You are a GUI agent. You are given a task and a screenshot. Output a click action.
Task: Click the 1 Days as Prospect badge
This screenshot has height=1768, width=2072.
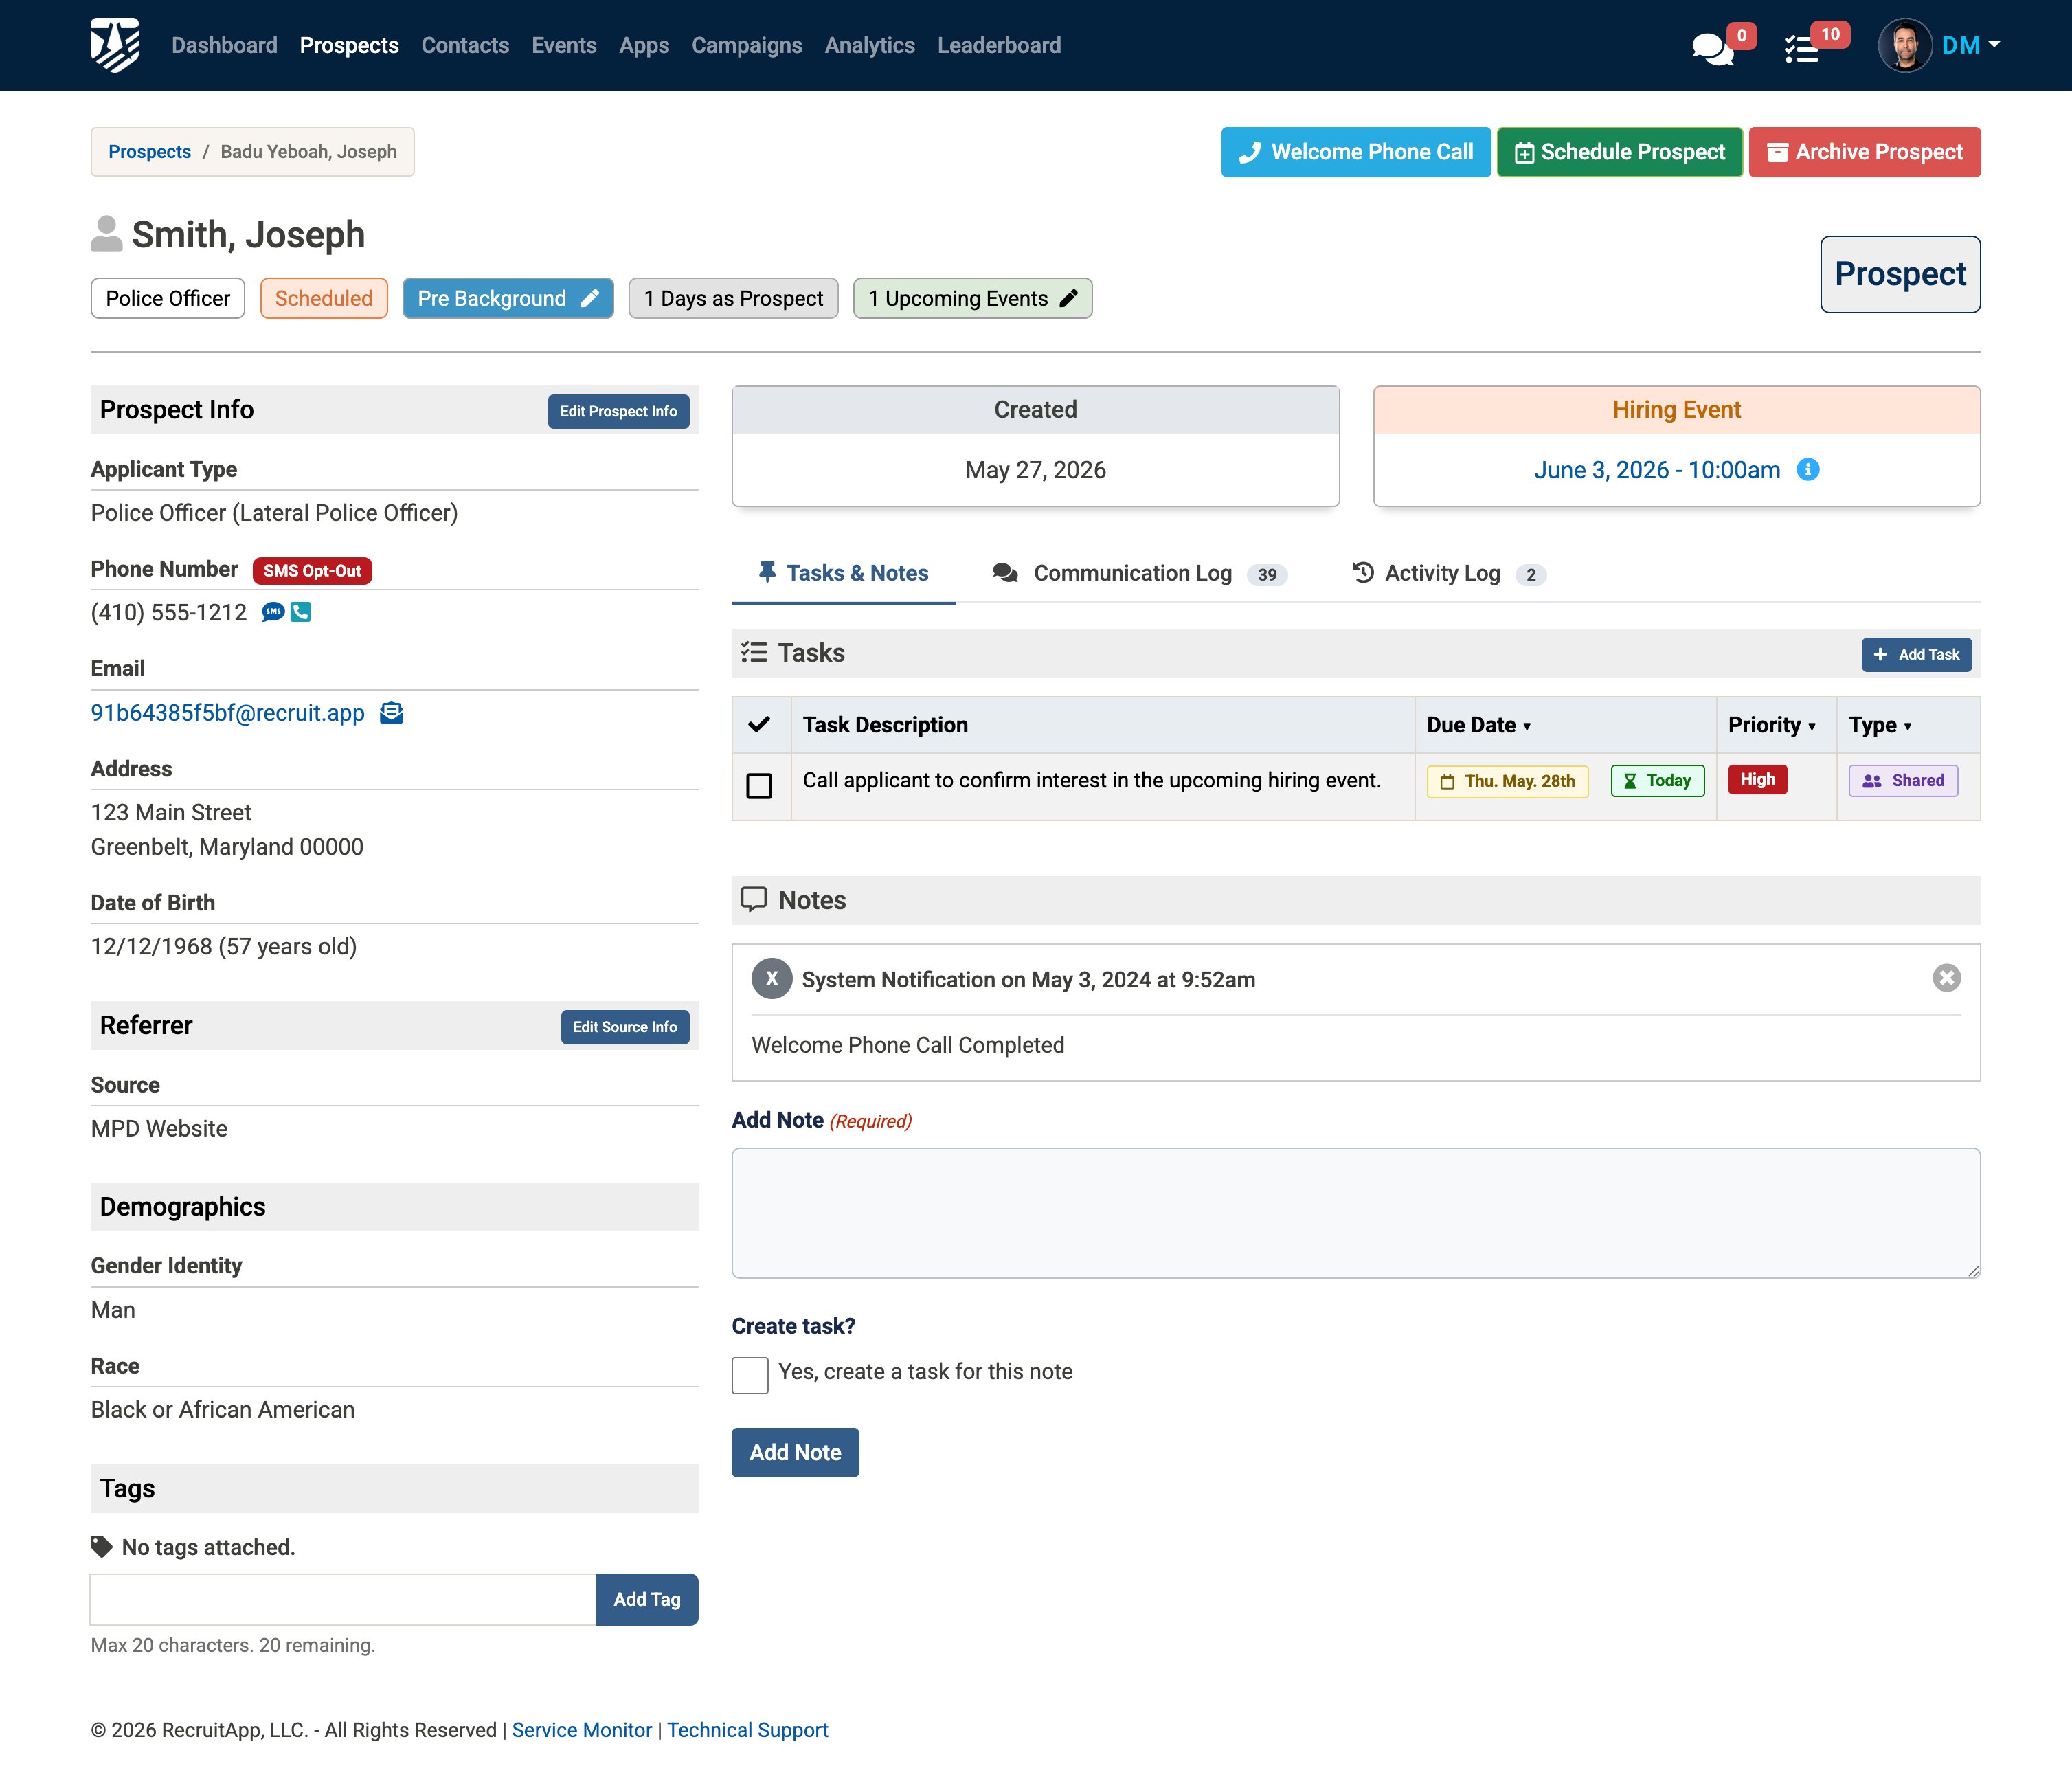click(733, 298)
